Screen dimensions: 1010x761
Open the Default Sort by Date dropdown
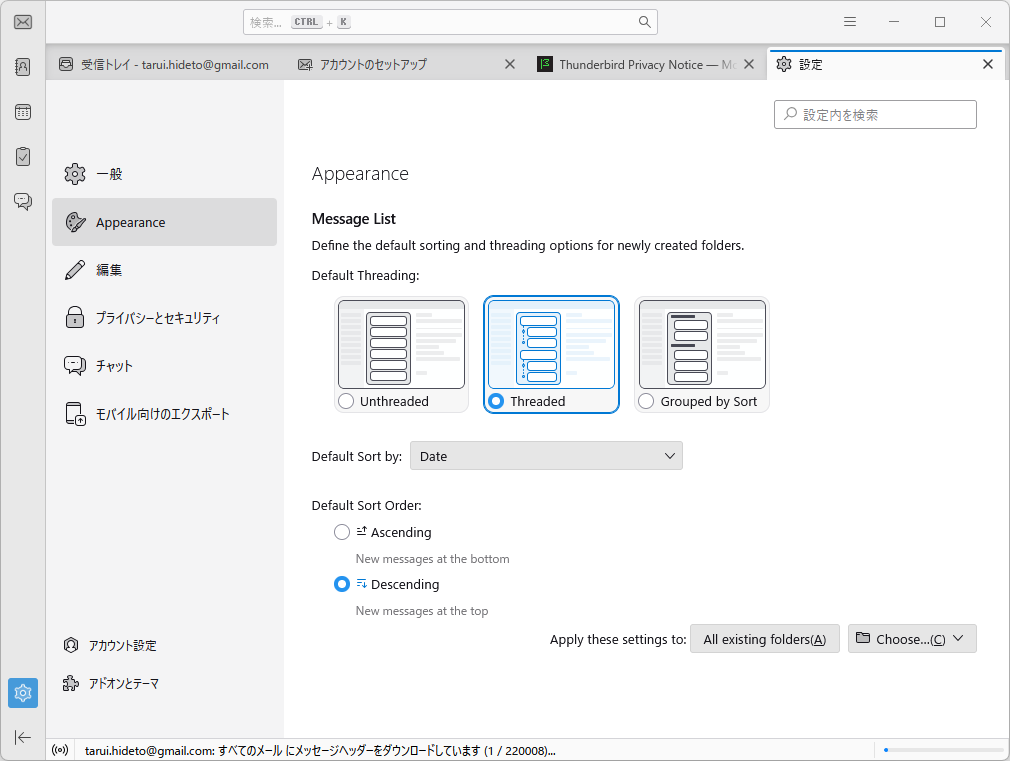tap(546, 456)
